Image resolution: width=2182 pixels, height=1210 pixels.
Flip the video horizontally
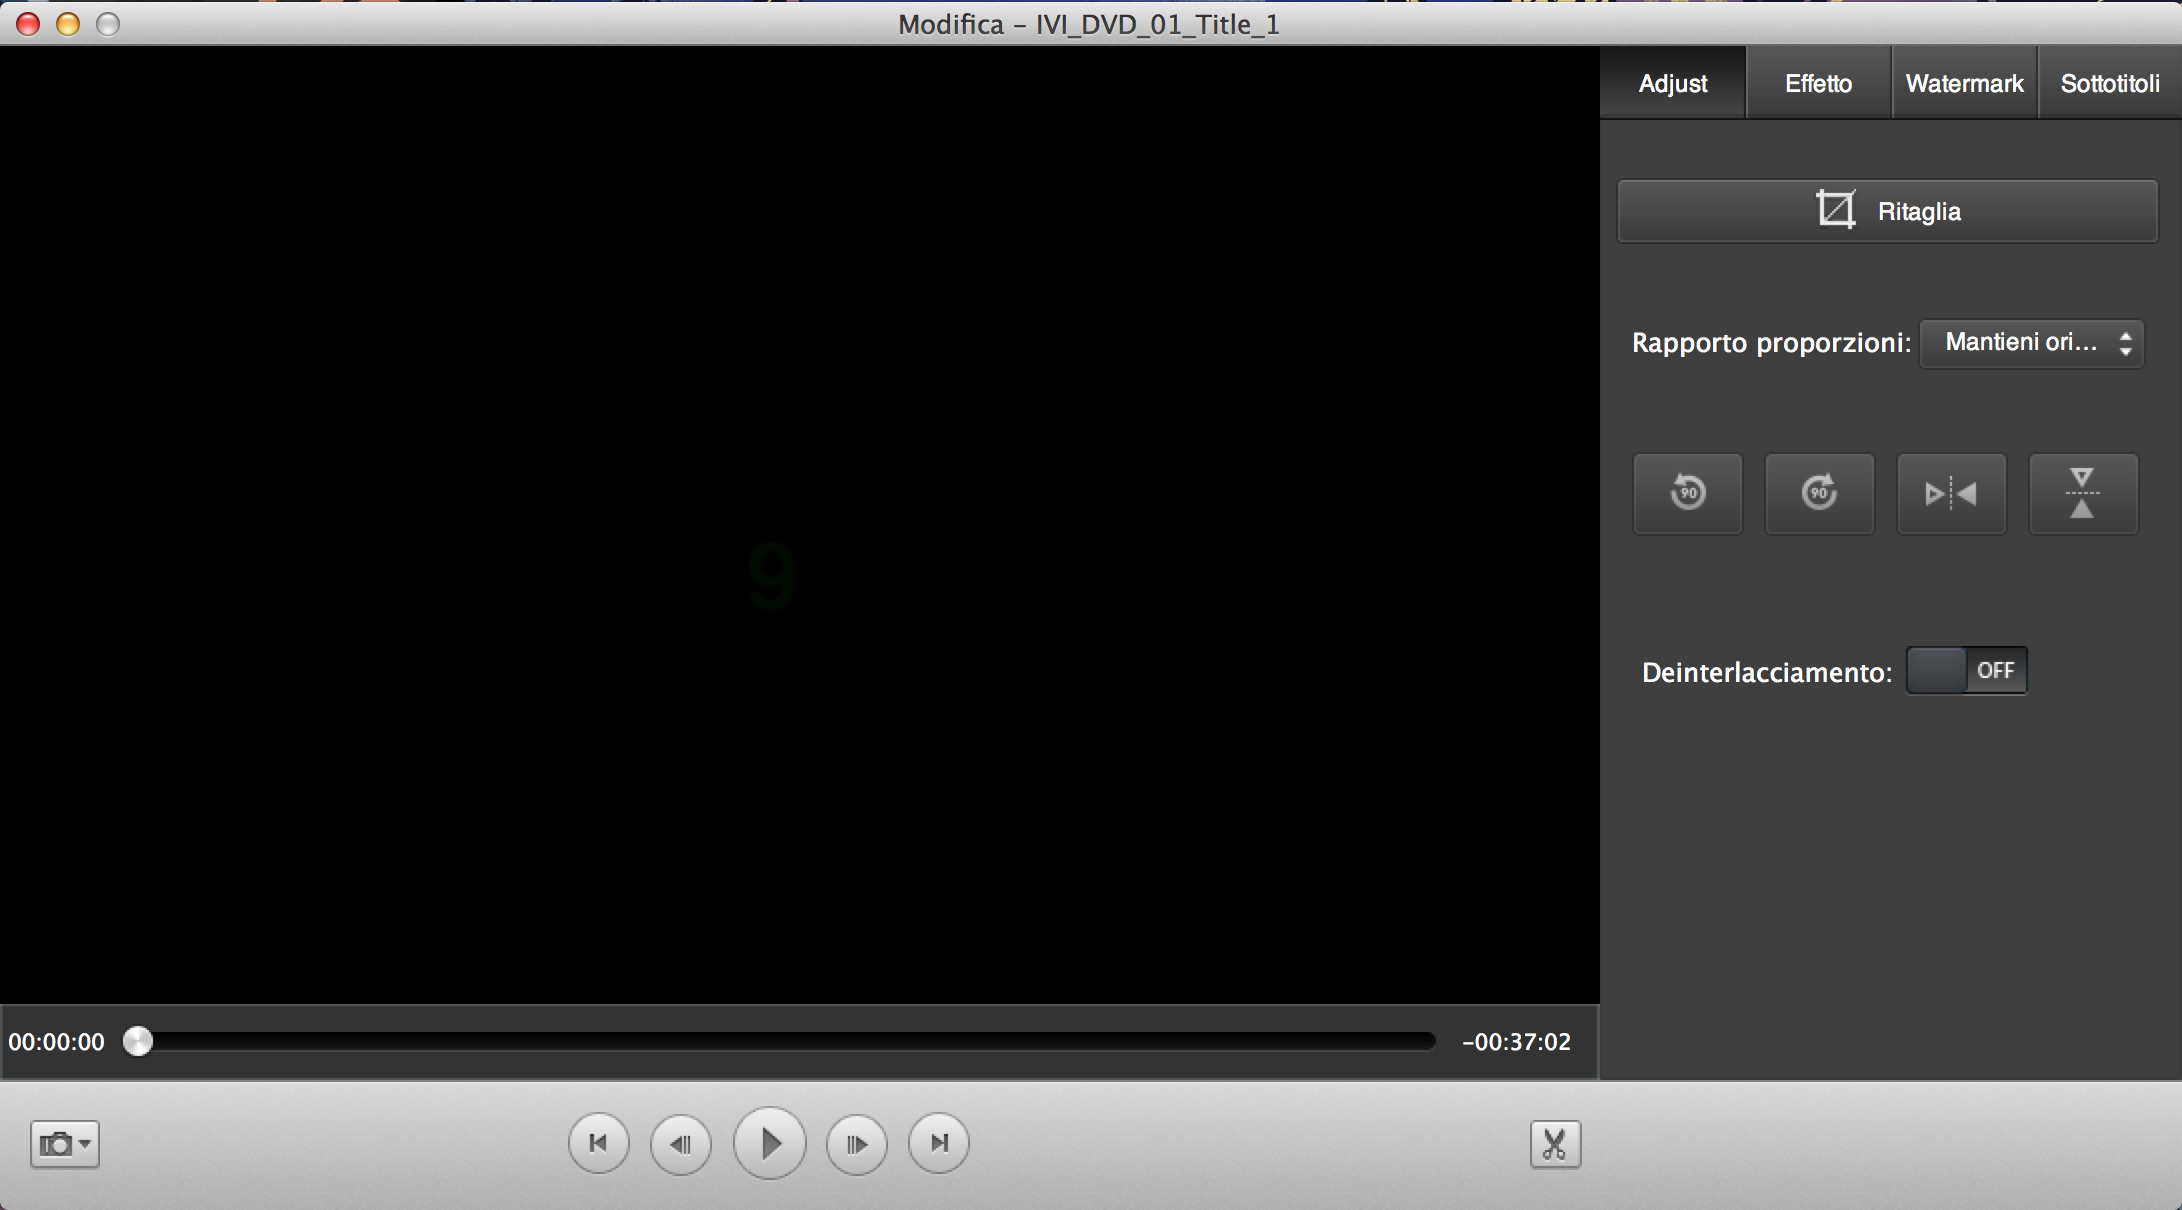[x=1951, y=493]
